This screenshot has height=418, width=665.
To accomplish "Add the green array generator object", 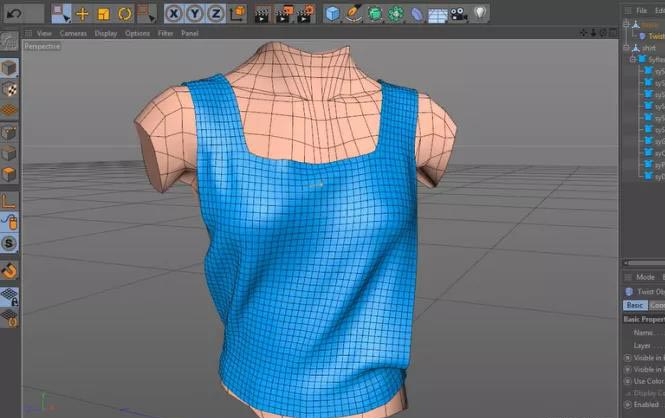I will click(x=395, y=14).
